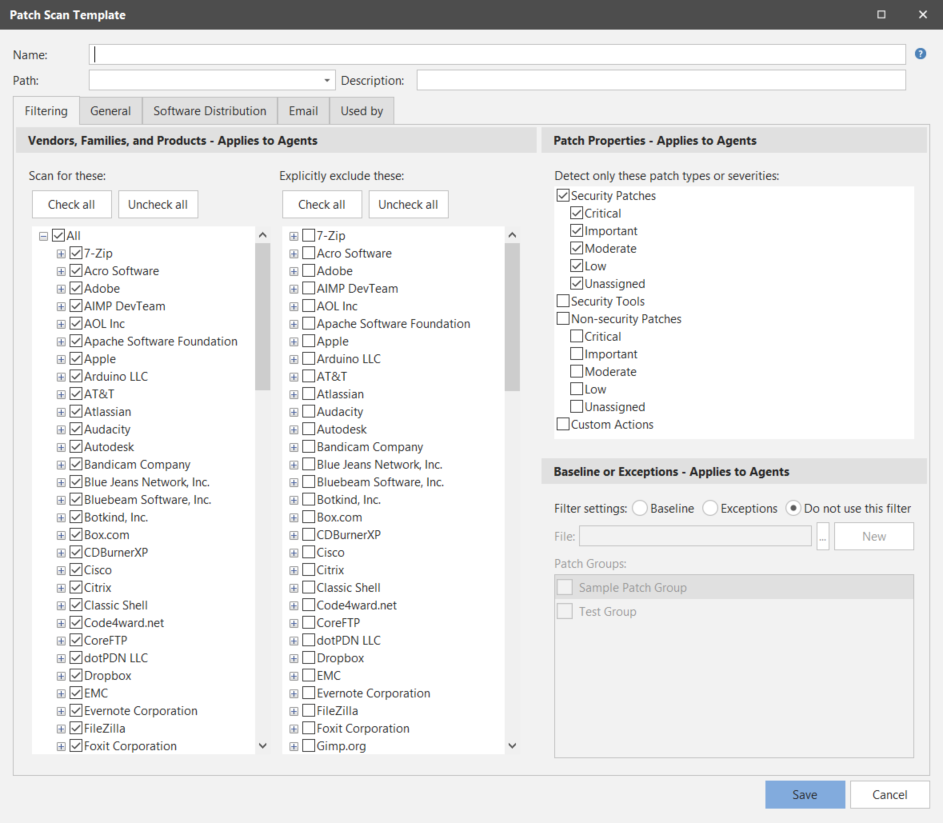Click the file browse ellipsis button
Viewport: 943px width, 823px height.
coord(823,536)
